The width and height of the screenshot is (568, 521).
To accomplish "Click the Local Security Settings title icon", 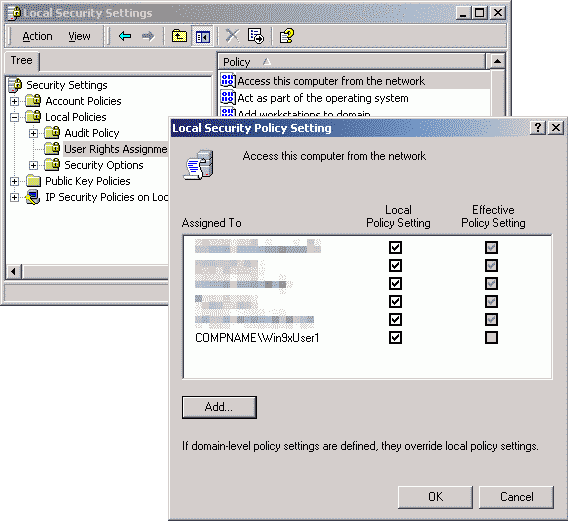I will tap(15, 13).
